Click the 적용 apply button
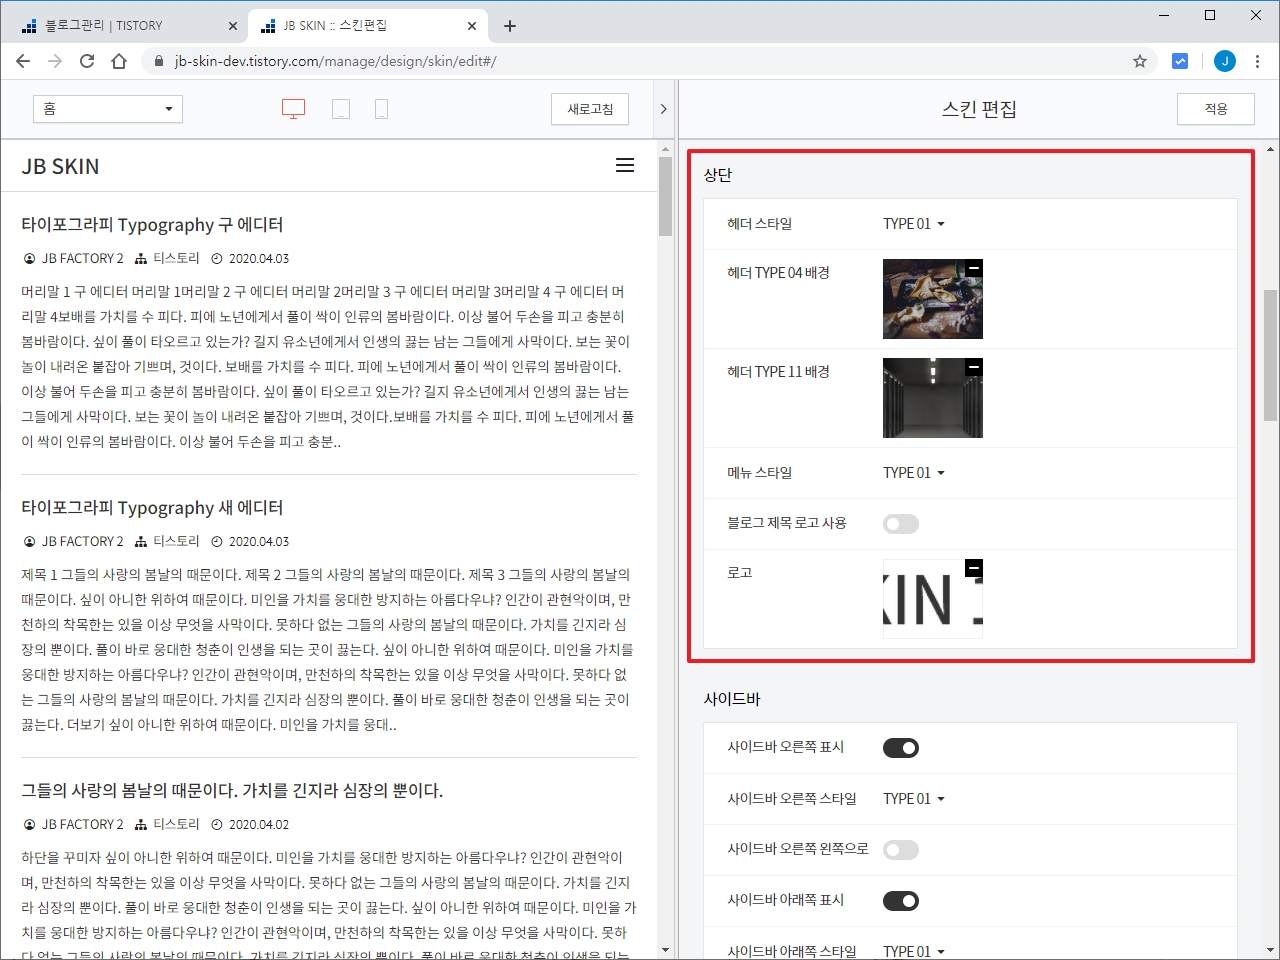1280x960 pixels. pos(1216,109)
